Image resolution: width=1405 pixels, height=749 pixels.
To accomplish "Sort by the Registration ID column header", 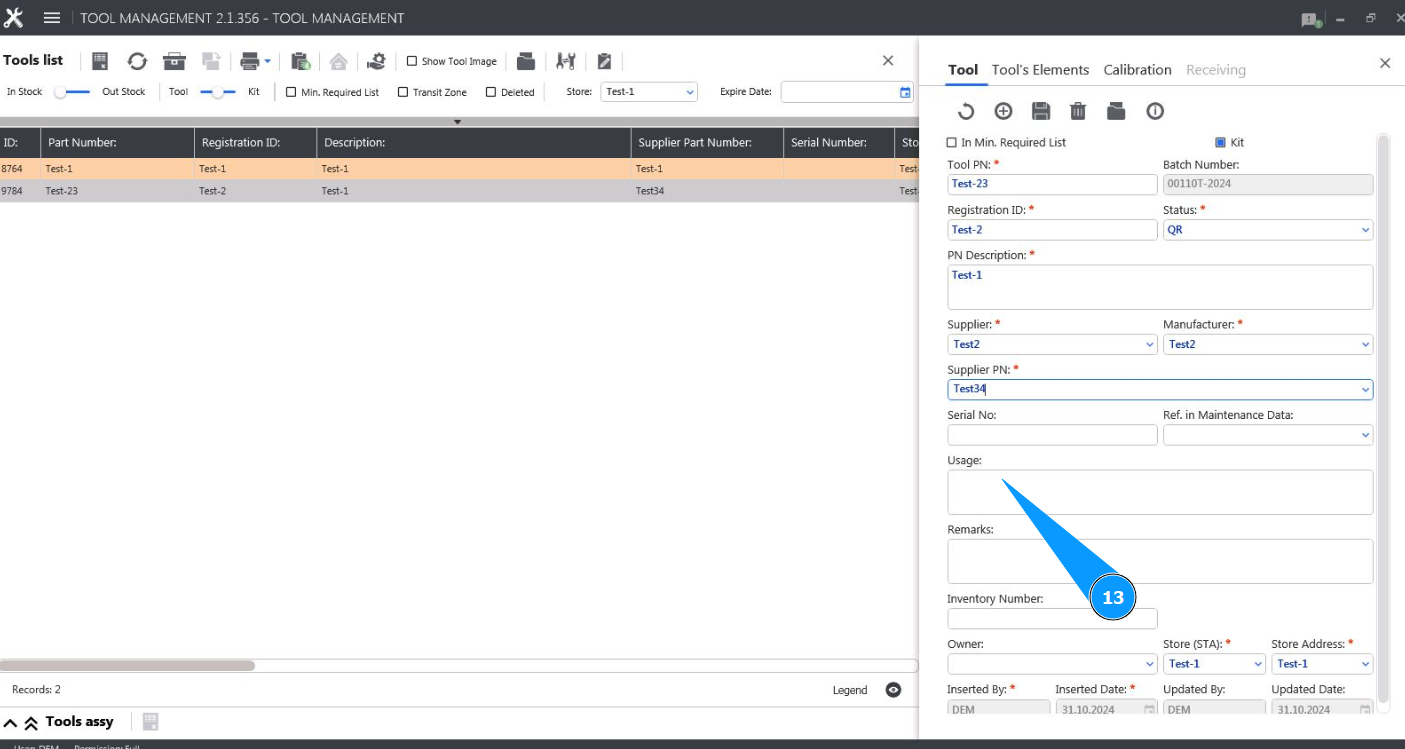I will 255,143.
